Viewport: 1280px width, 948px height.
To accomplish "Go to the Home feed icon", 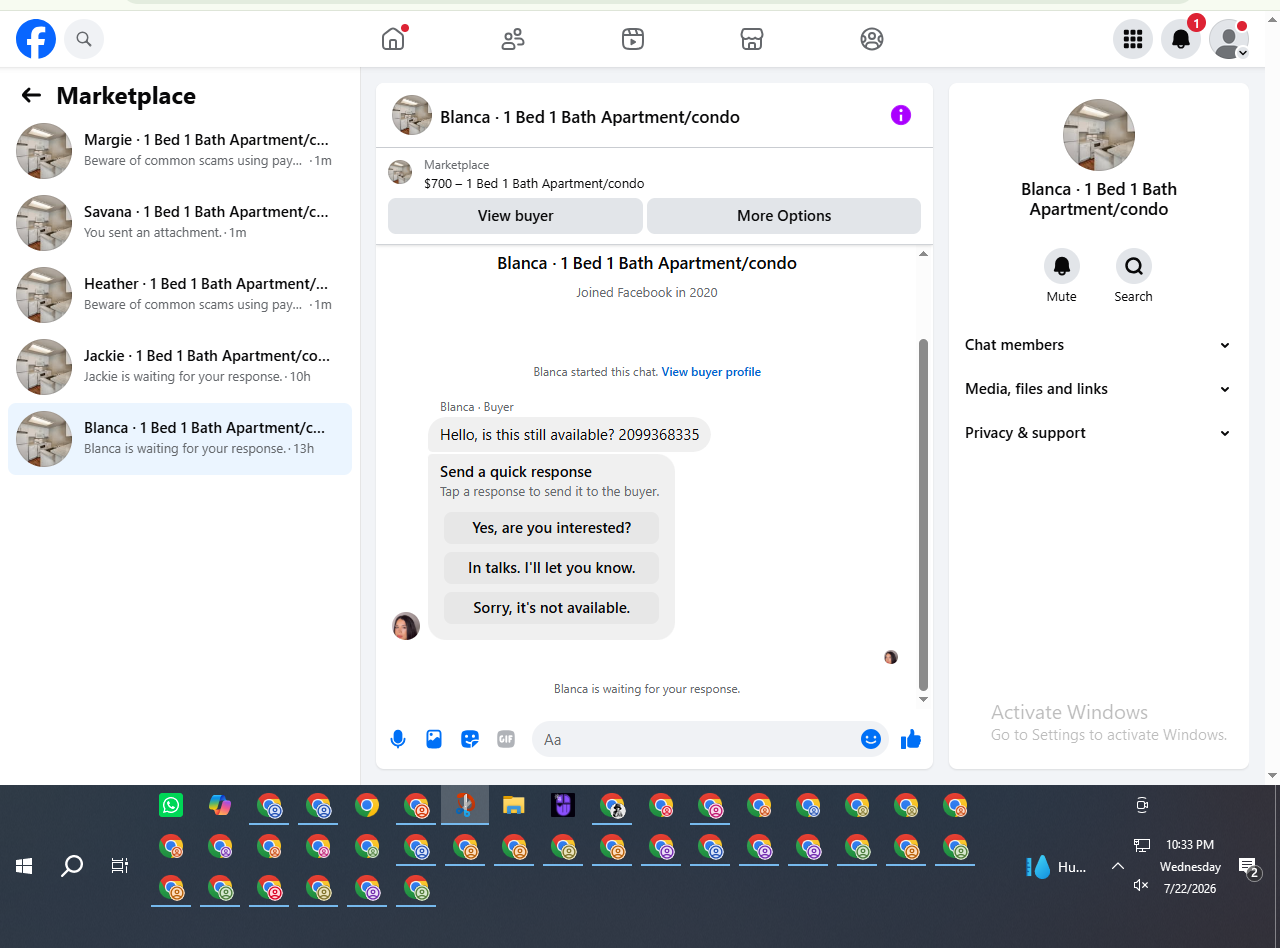I will pyautogui.click(x=393, y=39).
